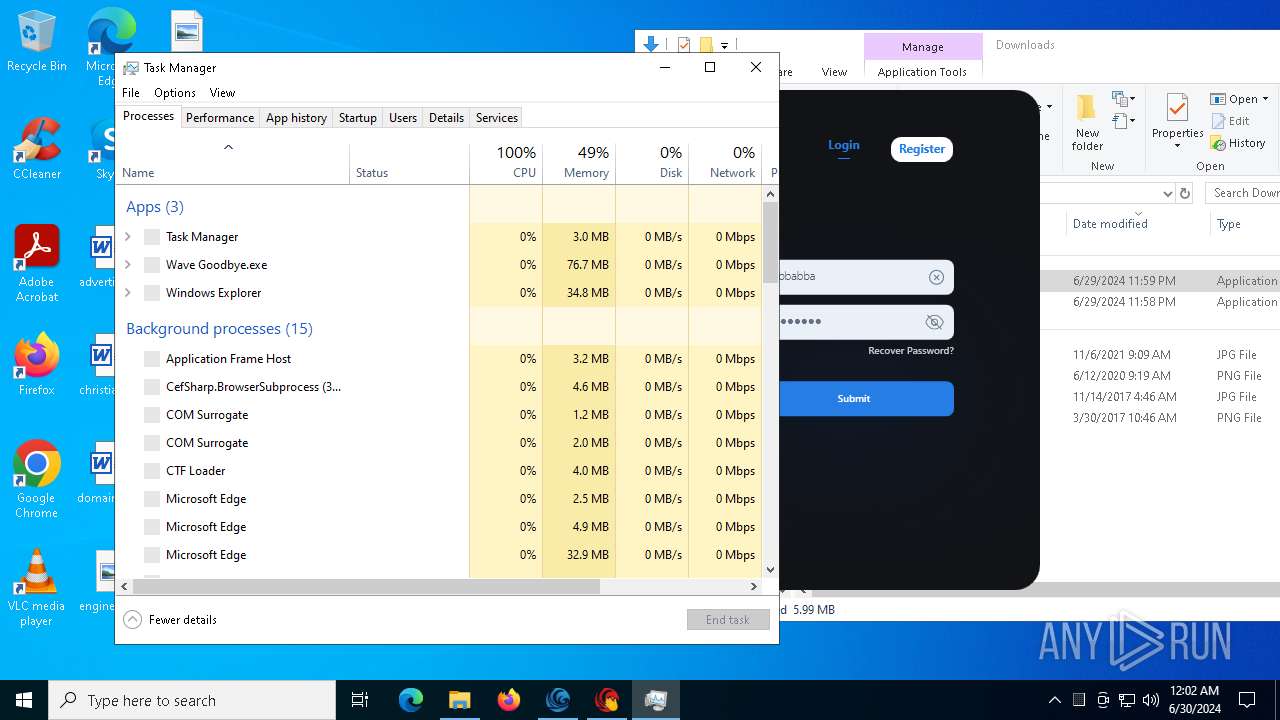Open the Explorer address bar history dropdown
Image resolution: width=1280 pixels, height=720 pixels.
[x=1167, y=193]
